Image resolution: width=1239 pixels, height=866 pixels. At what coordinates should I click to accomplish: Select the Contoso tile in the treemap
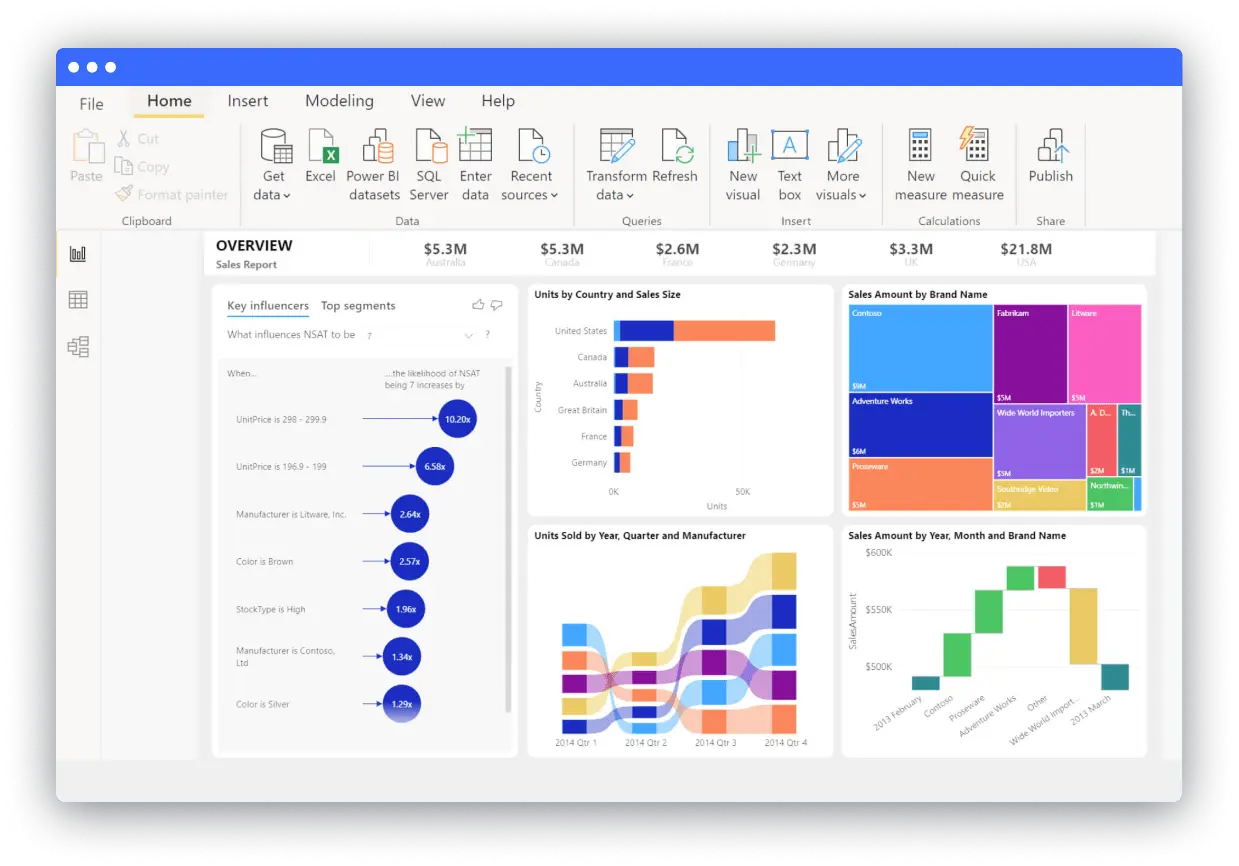point(920,348)
